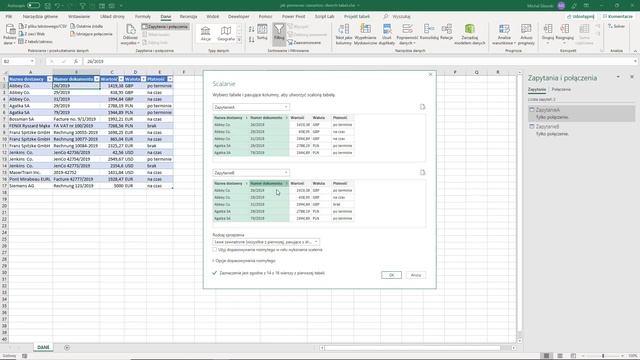
Task: Open the ZapytanieB table dropdown
Action: (251, 173)
